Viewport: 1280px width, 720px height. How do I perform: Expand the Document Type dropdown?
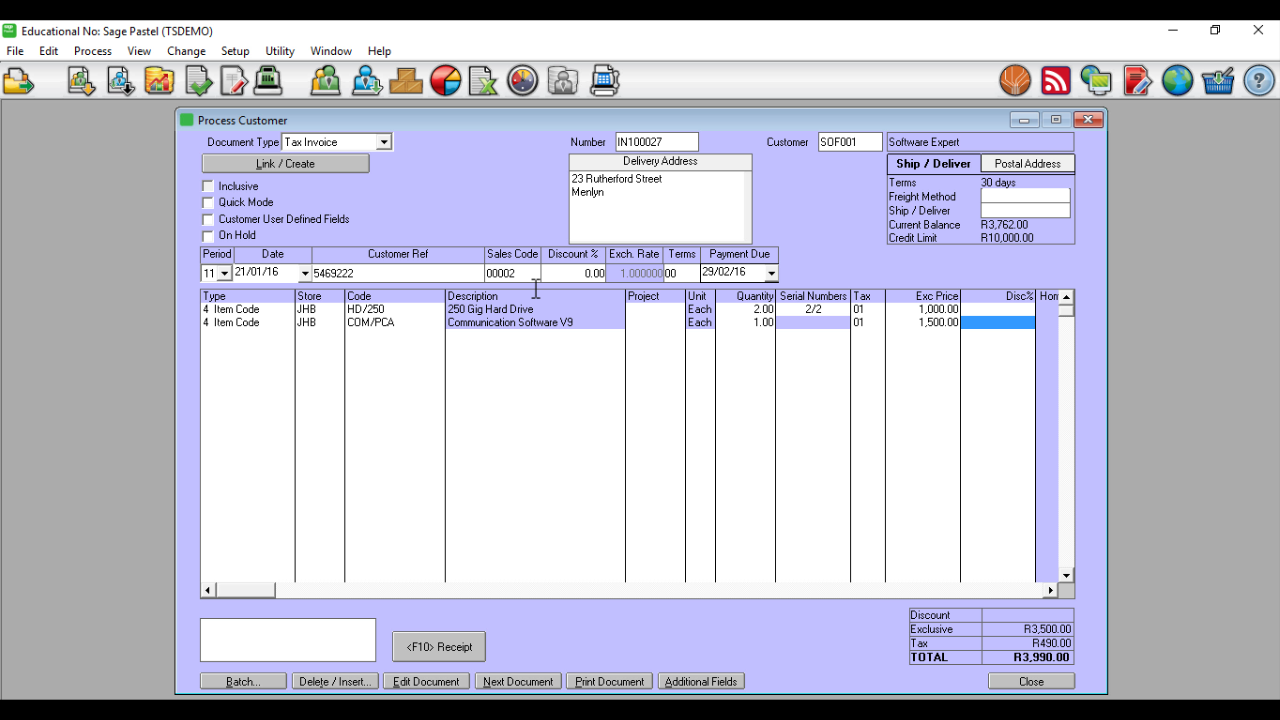383,143
